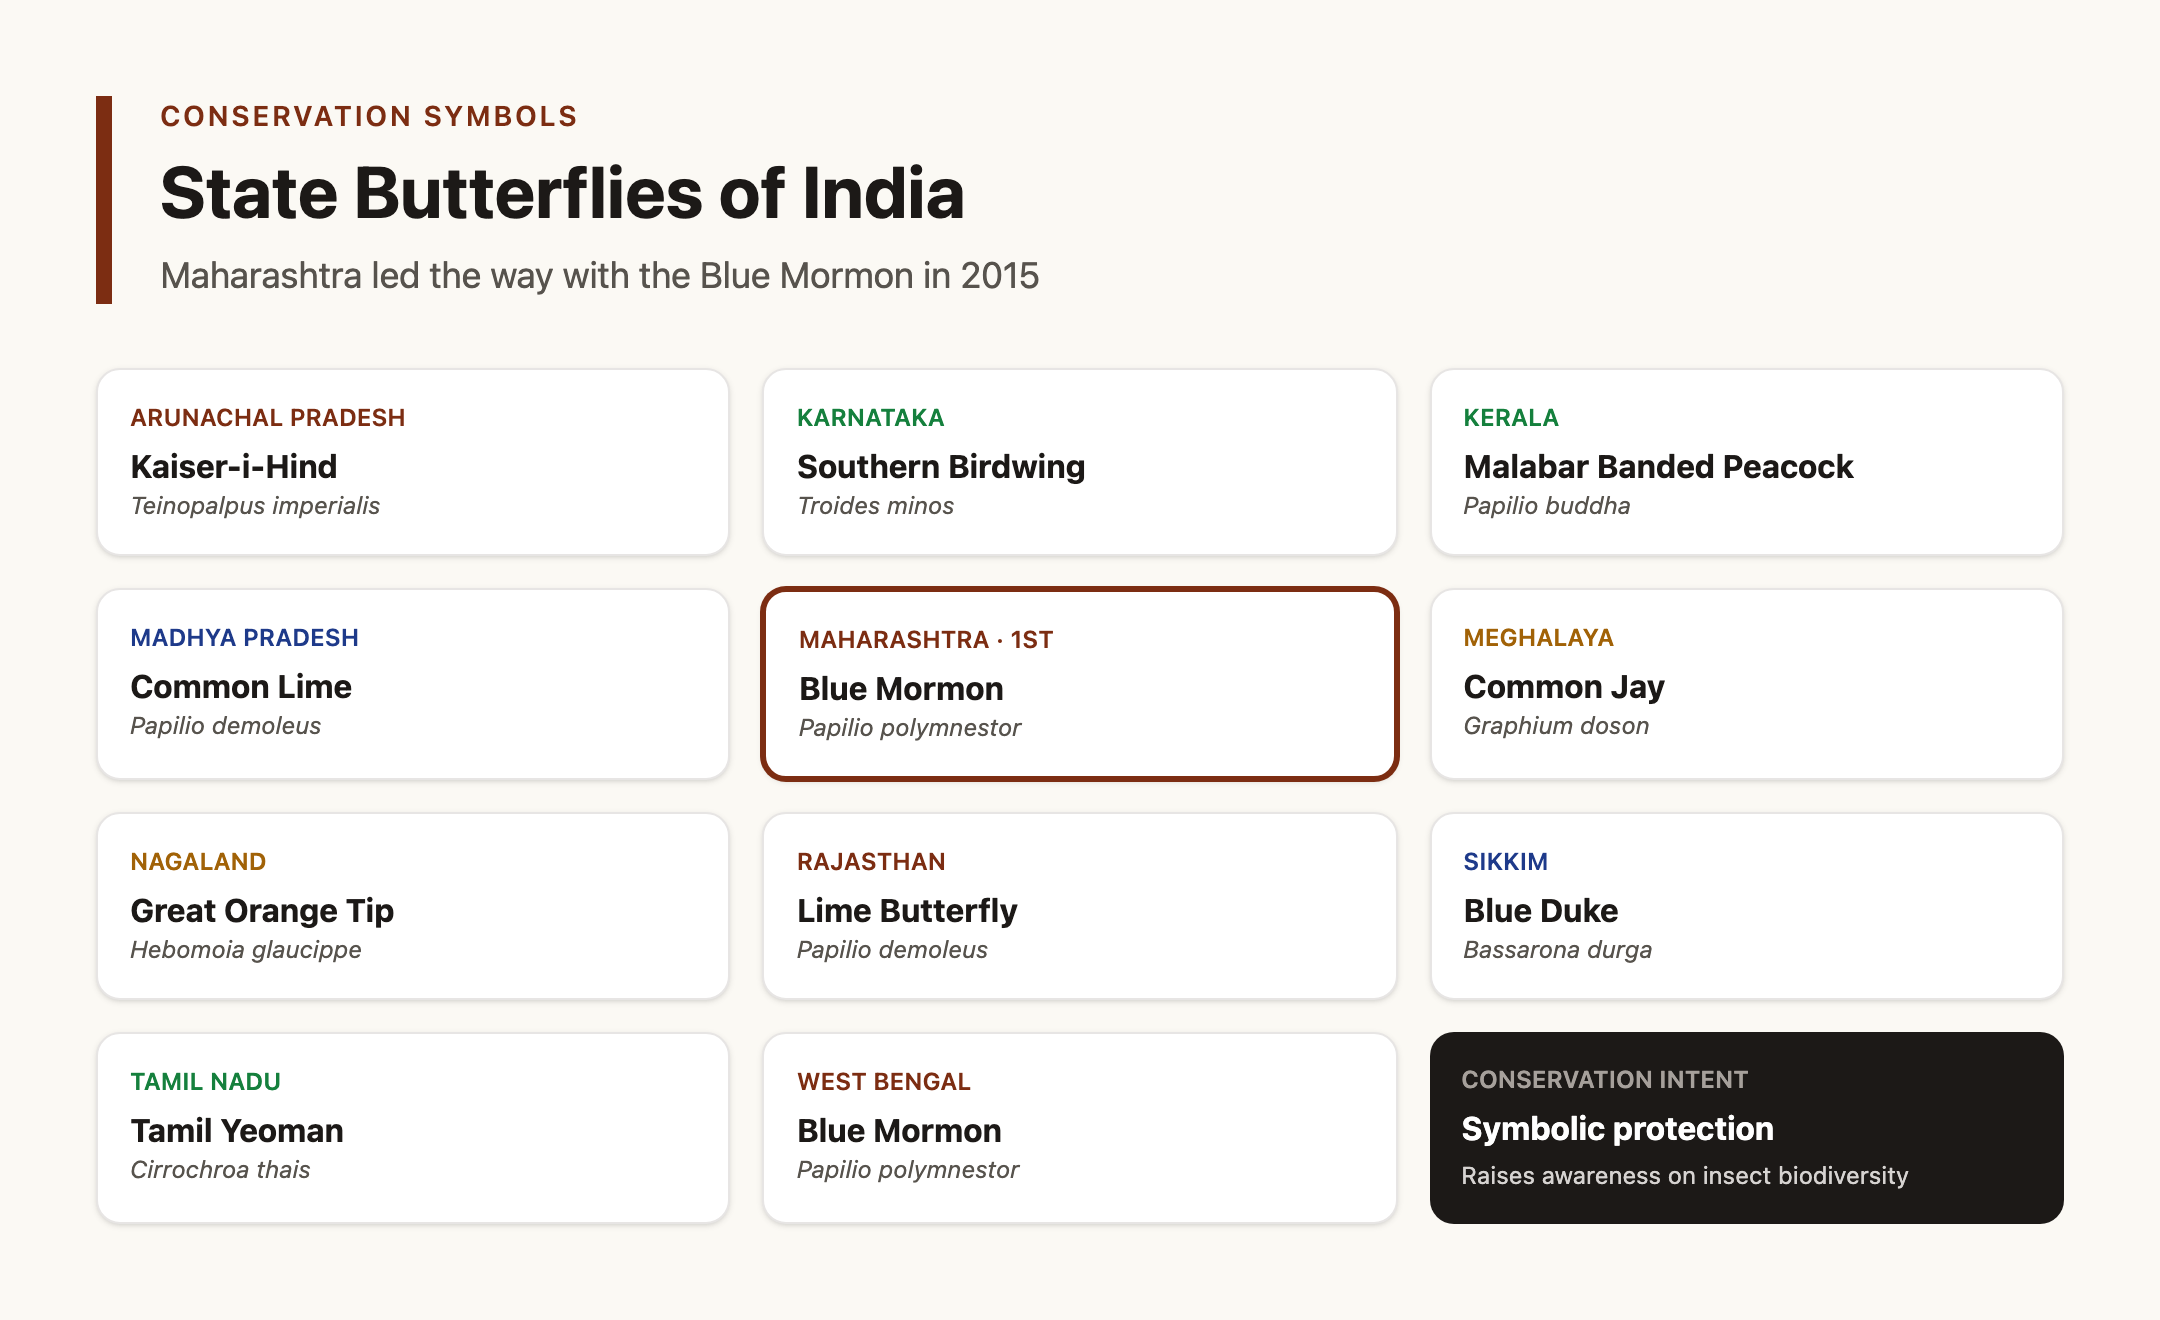Click the 'Common Jay' butterfly name

click(x=1564, y=687)
